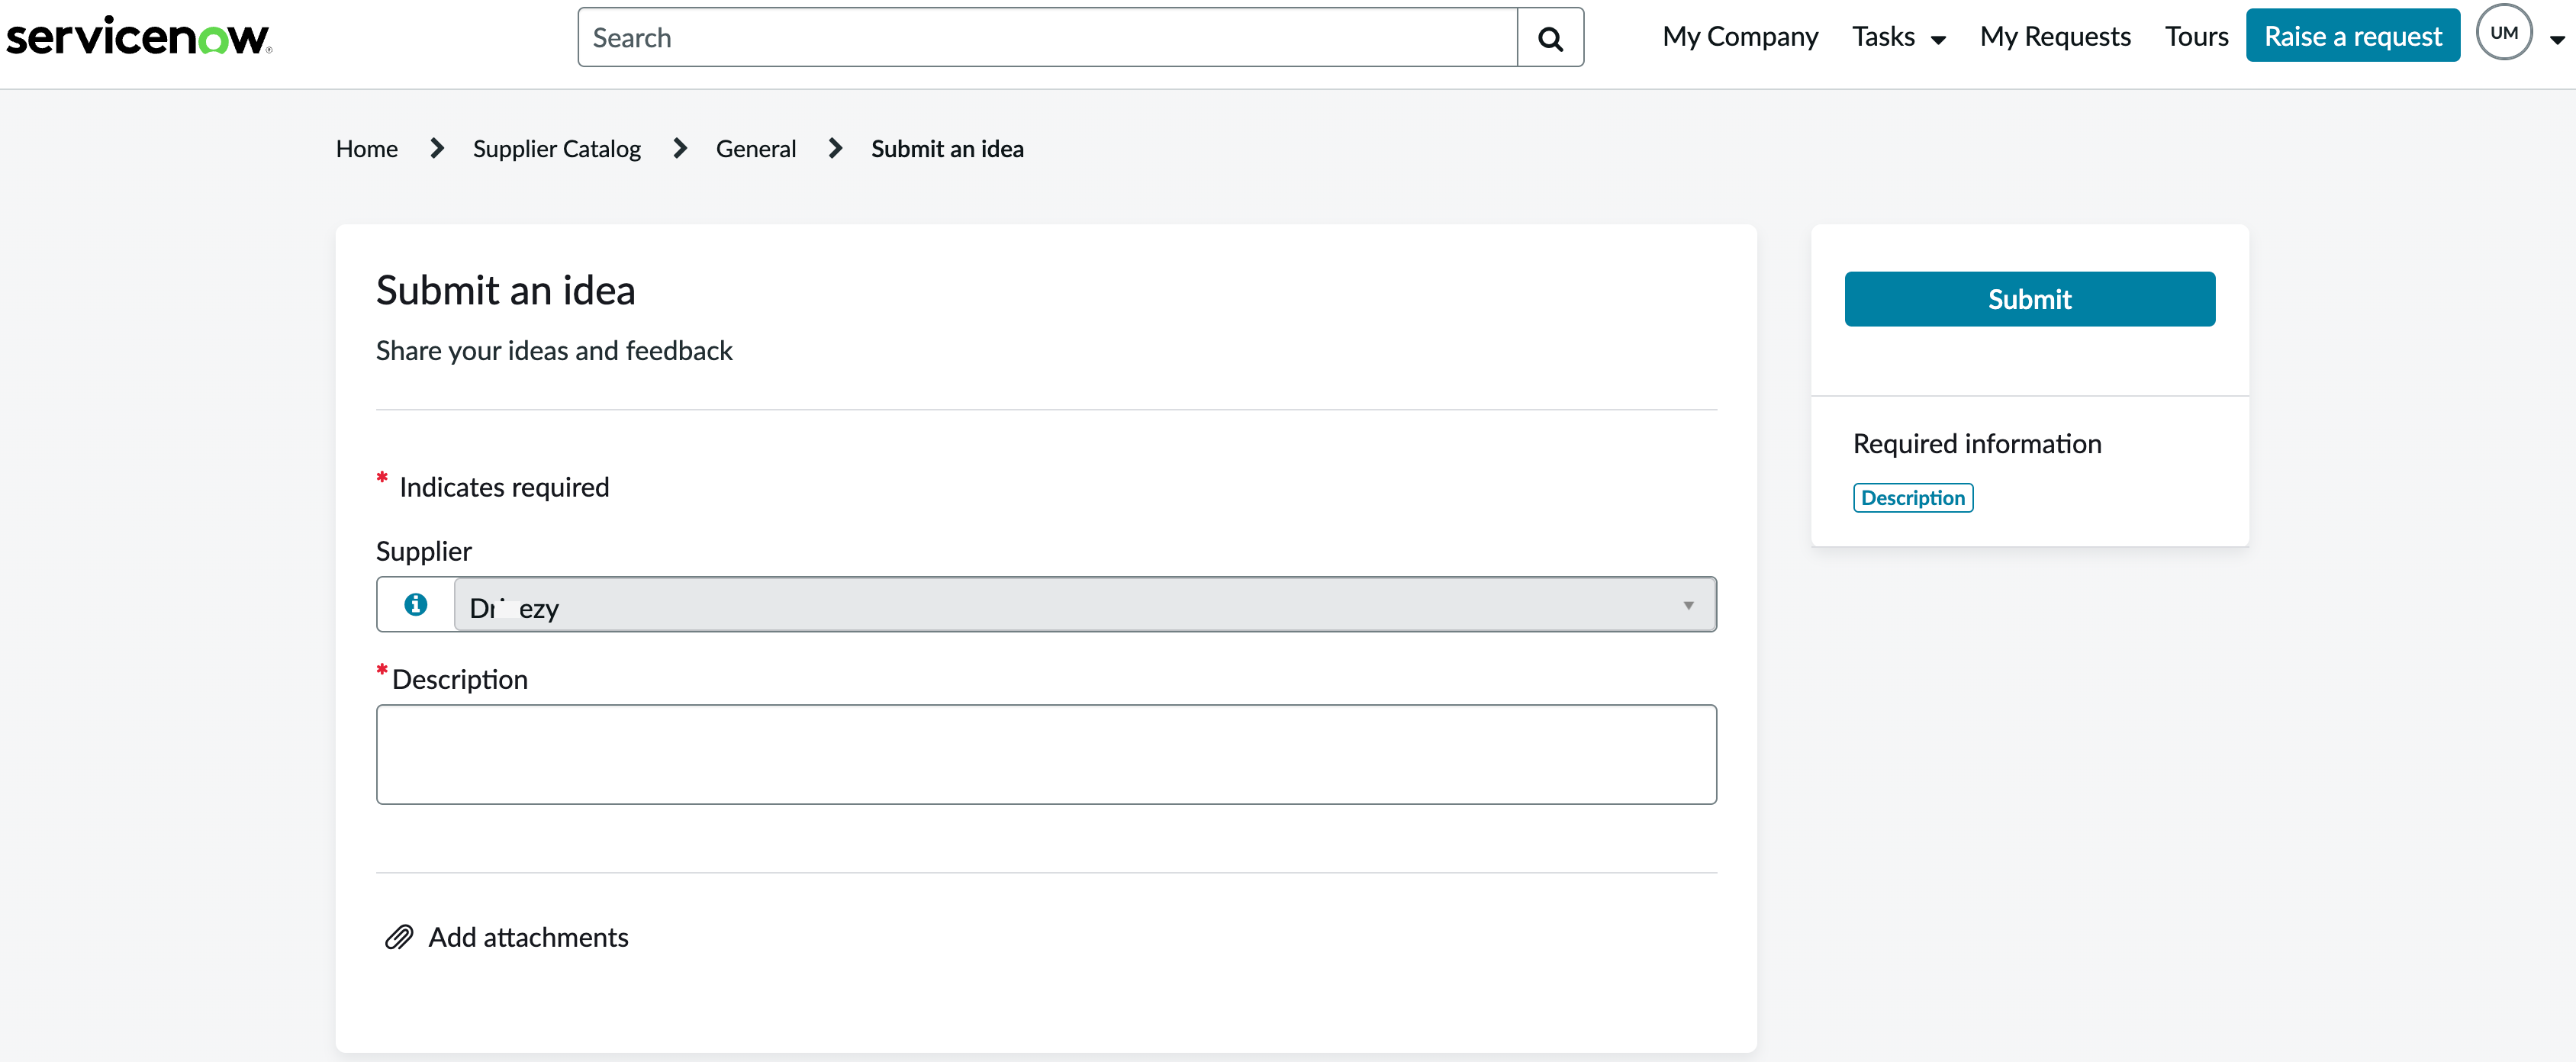Open the Supplier dropdown selector
The height and width of the screenshot is (1062, 2576).
(1085, 604)
